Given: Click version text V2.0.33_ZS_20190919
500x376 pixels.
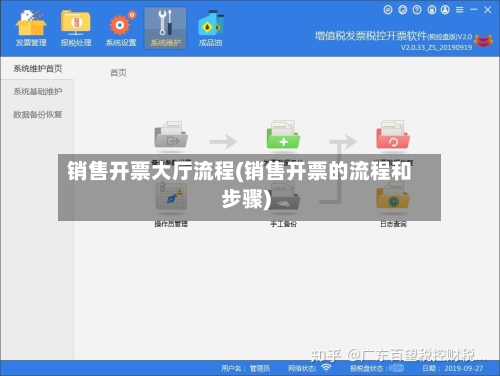Looking at the screenshot, I should click(436, 47).
